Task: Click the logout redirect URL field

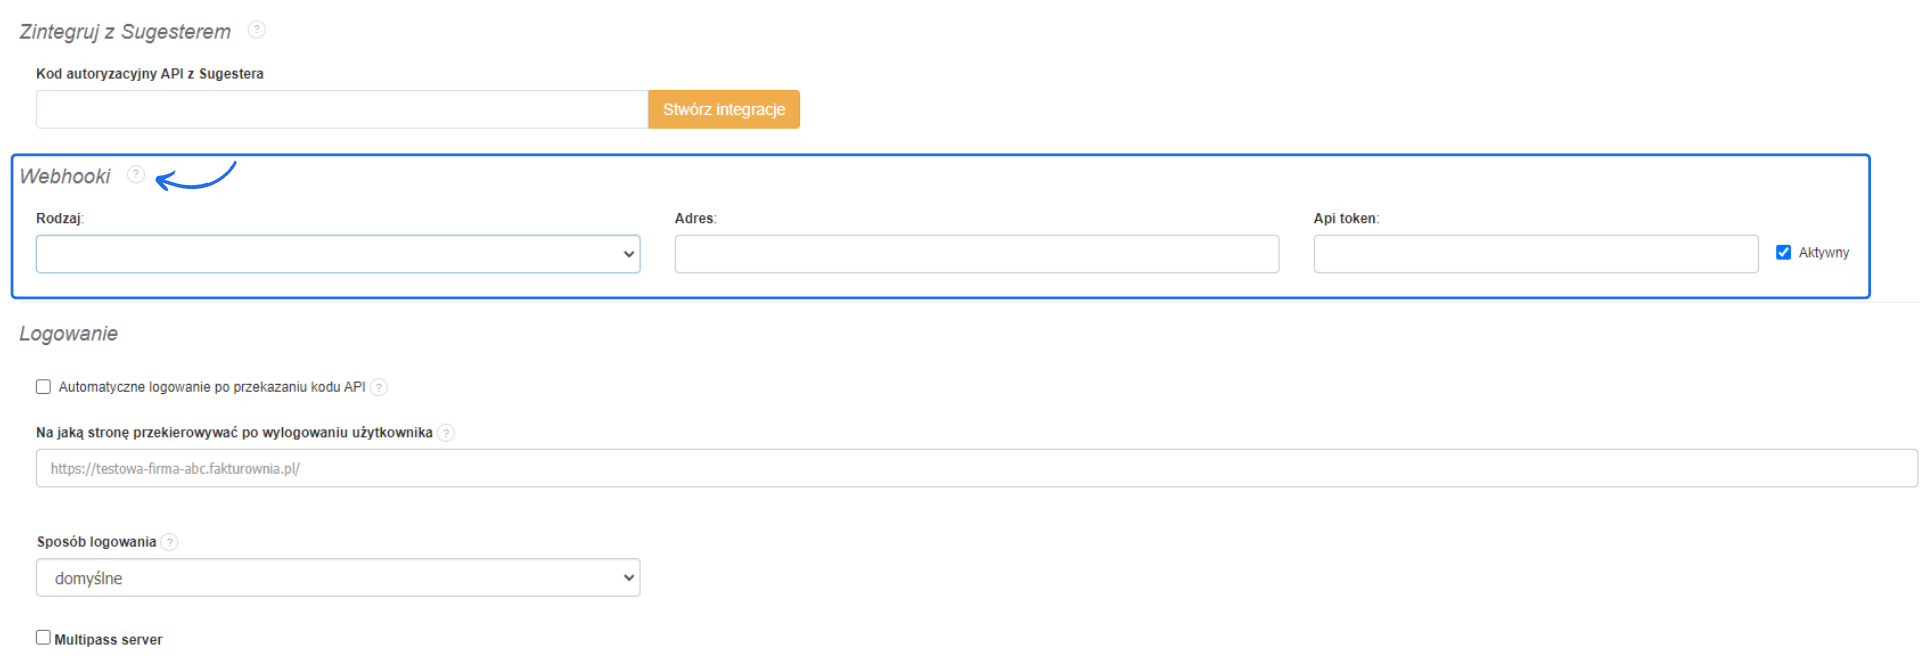Action: pos(976,468)
